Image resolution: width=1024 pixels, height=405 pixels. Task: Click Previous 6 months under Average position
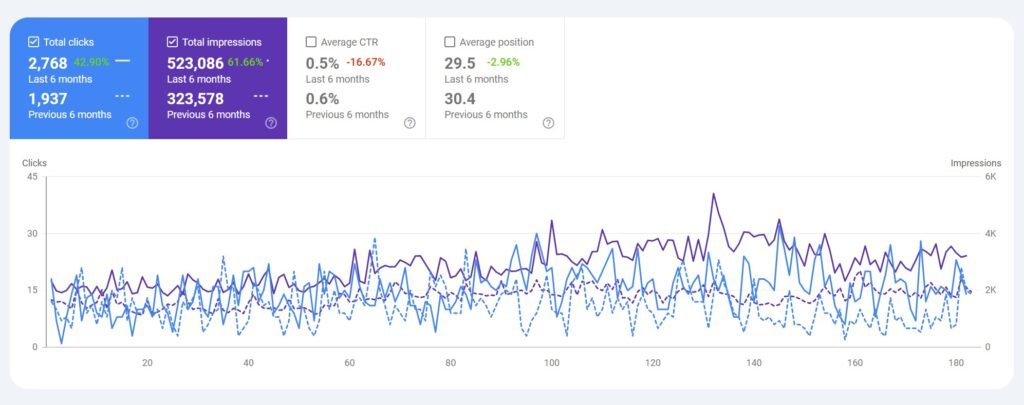click(x=486, y=114)
